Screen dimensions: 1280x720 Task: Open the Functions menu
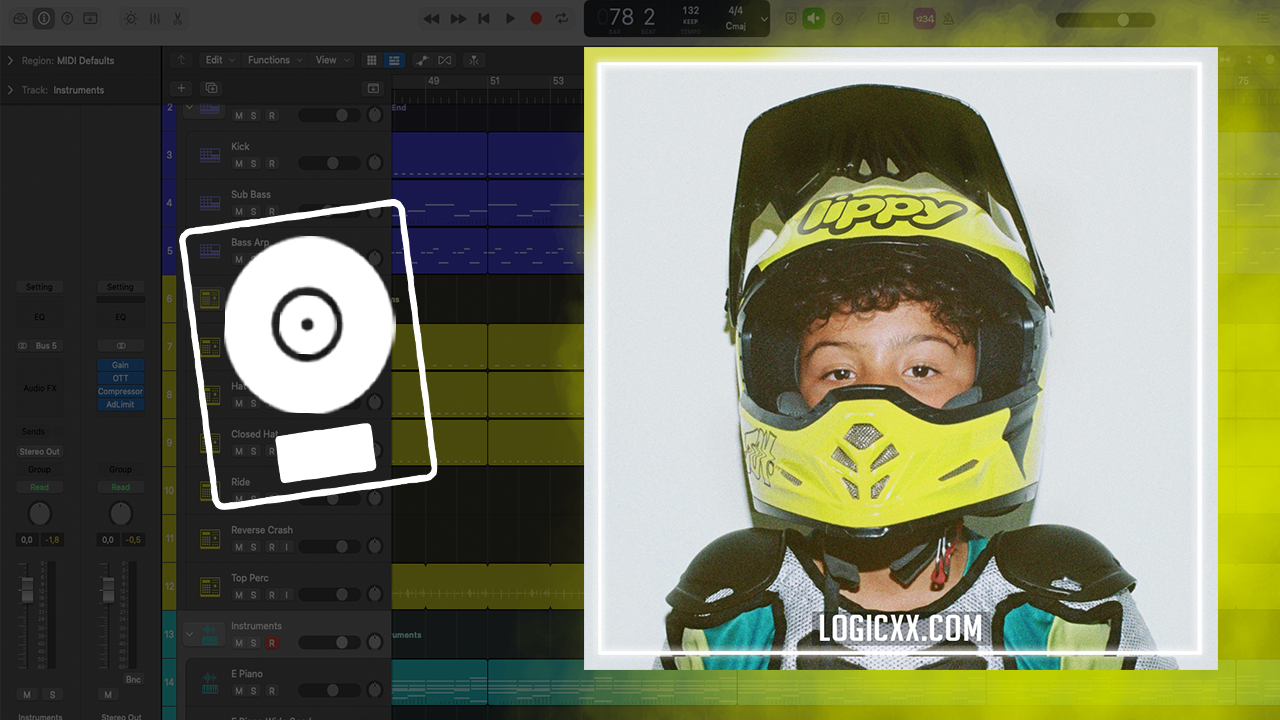(274, 60)
